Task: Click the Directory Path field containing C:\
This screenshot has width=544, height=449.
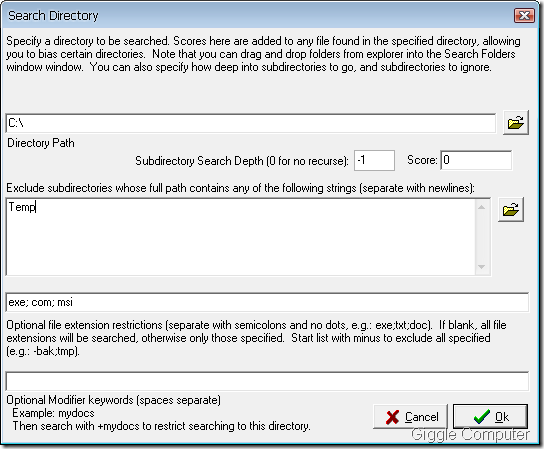Action: tap(250, 123)
